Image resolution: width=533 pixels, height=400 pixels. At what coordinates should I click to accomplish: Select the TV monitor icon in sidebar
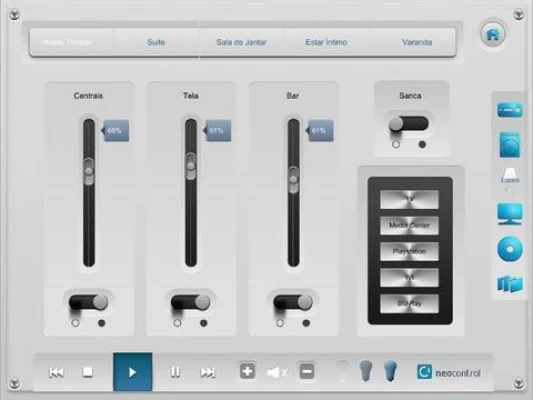coord(510,214)
